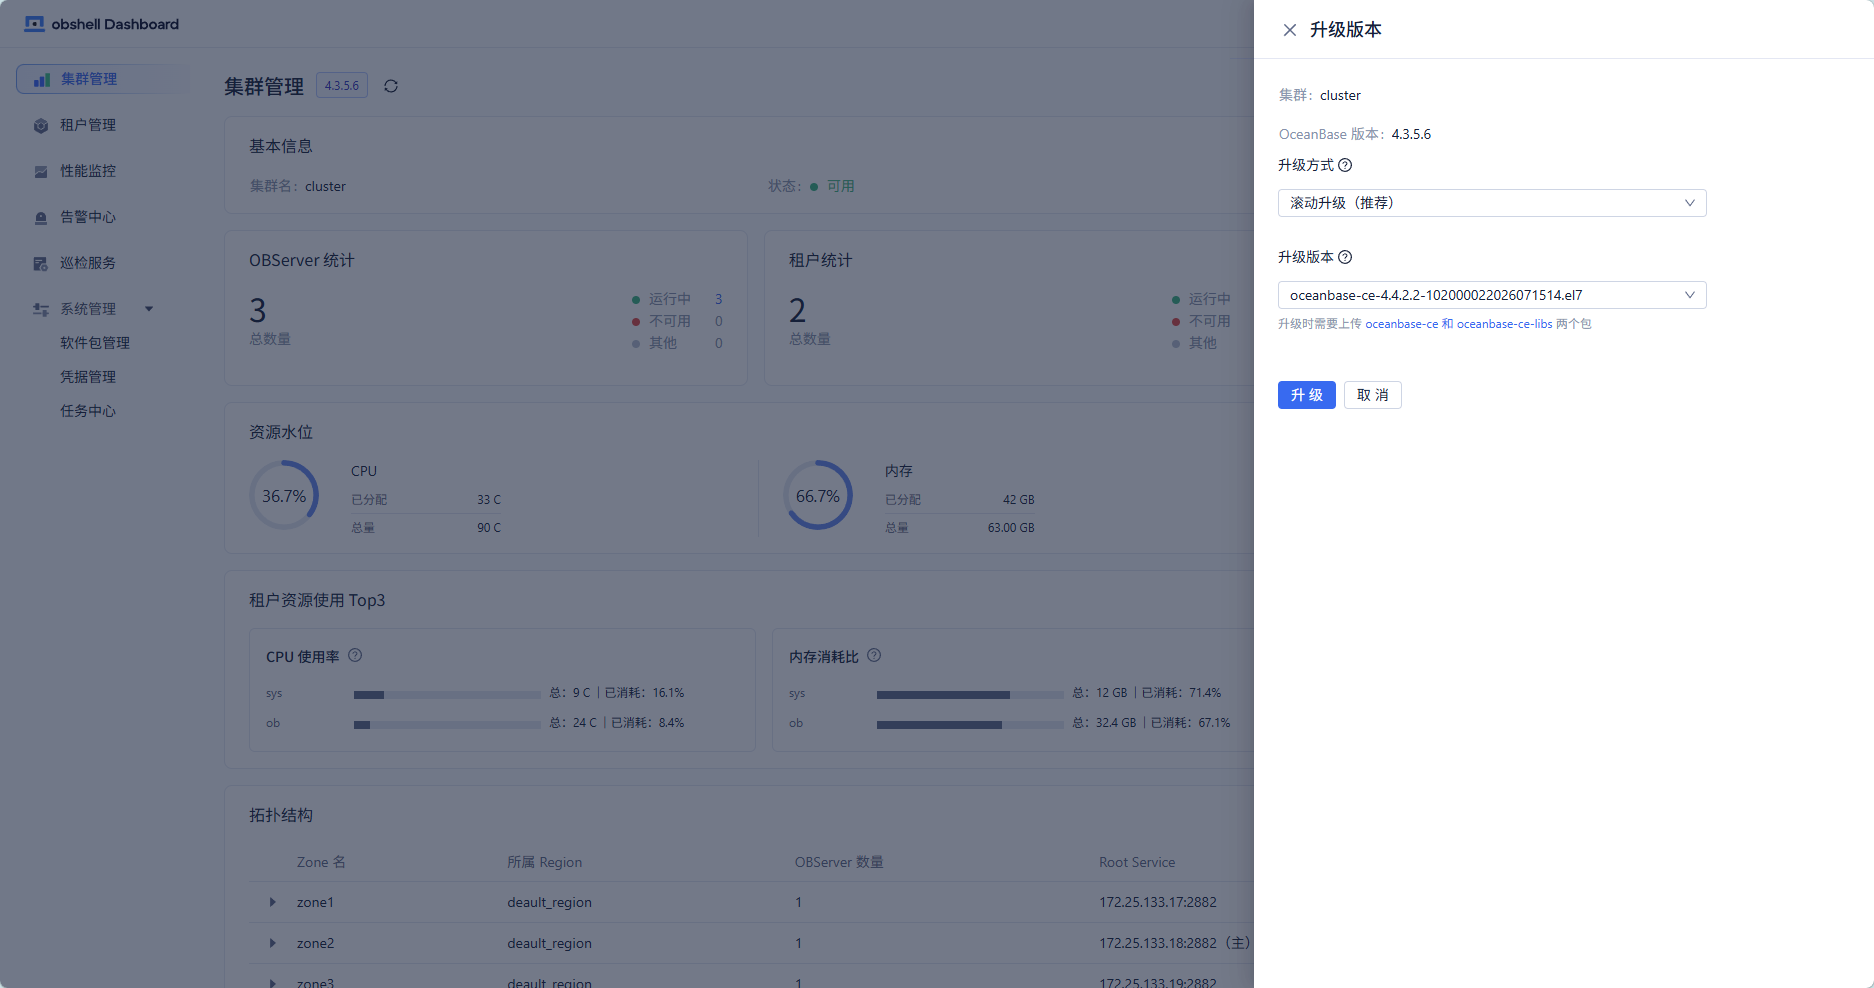Click the deault_region cell for zone2
1874x988 pixels.
[x=549, y=943]
